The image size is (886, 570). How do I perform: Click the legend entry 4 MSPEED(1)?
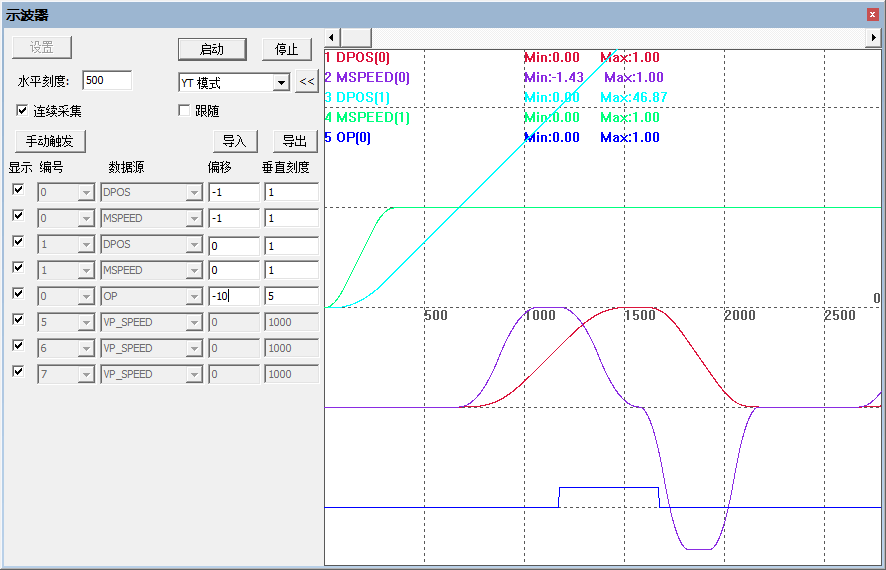[367, 118]
